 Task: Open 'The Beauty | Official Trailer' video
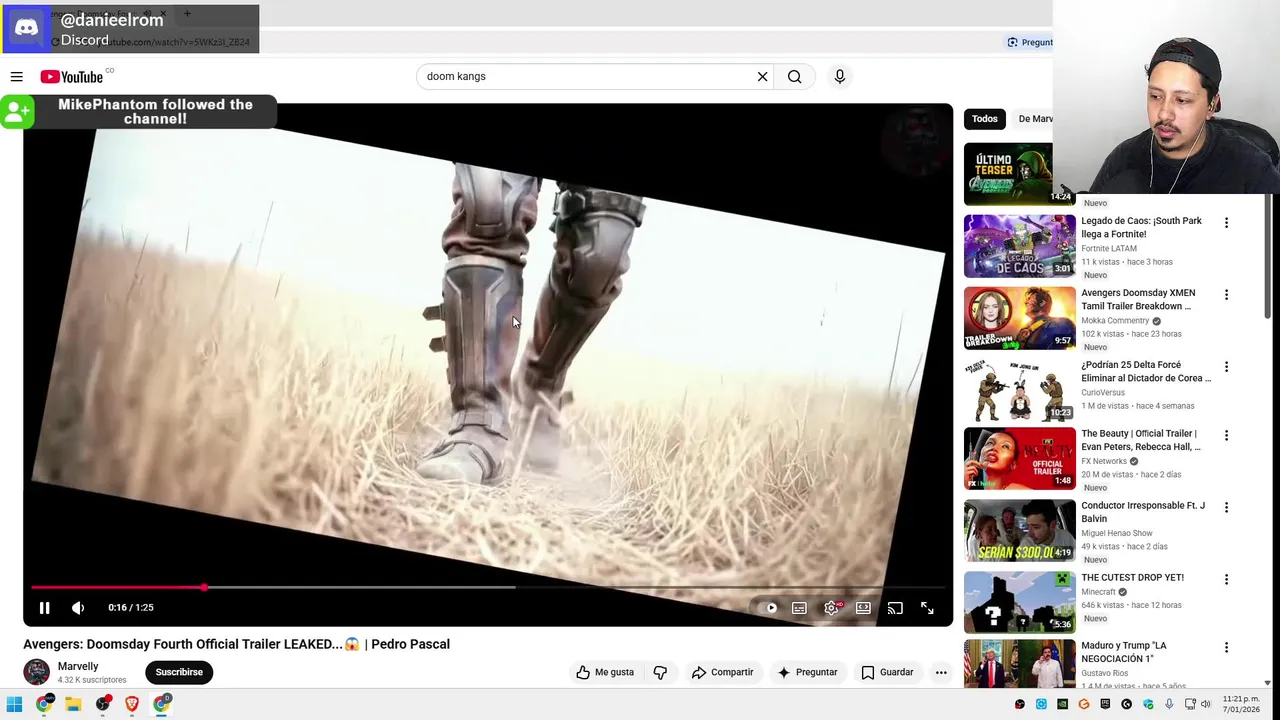1141,440
